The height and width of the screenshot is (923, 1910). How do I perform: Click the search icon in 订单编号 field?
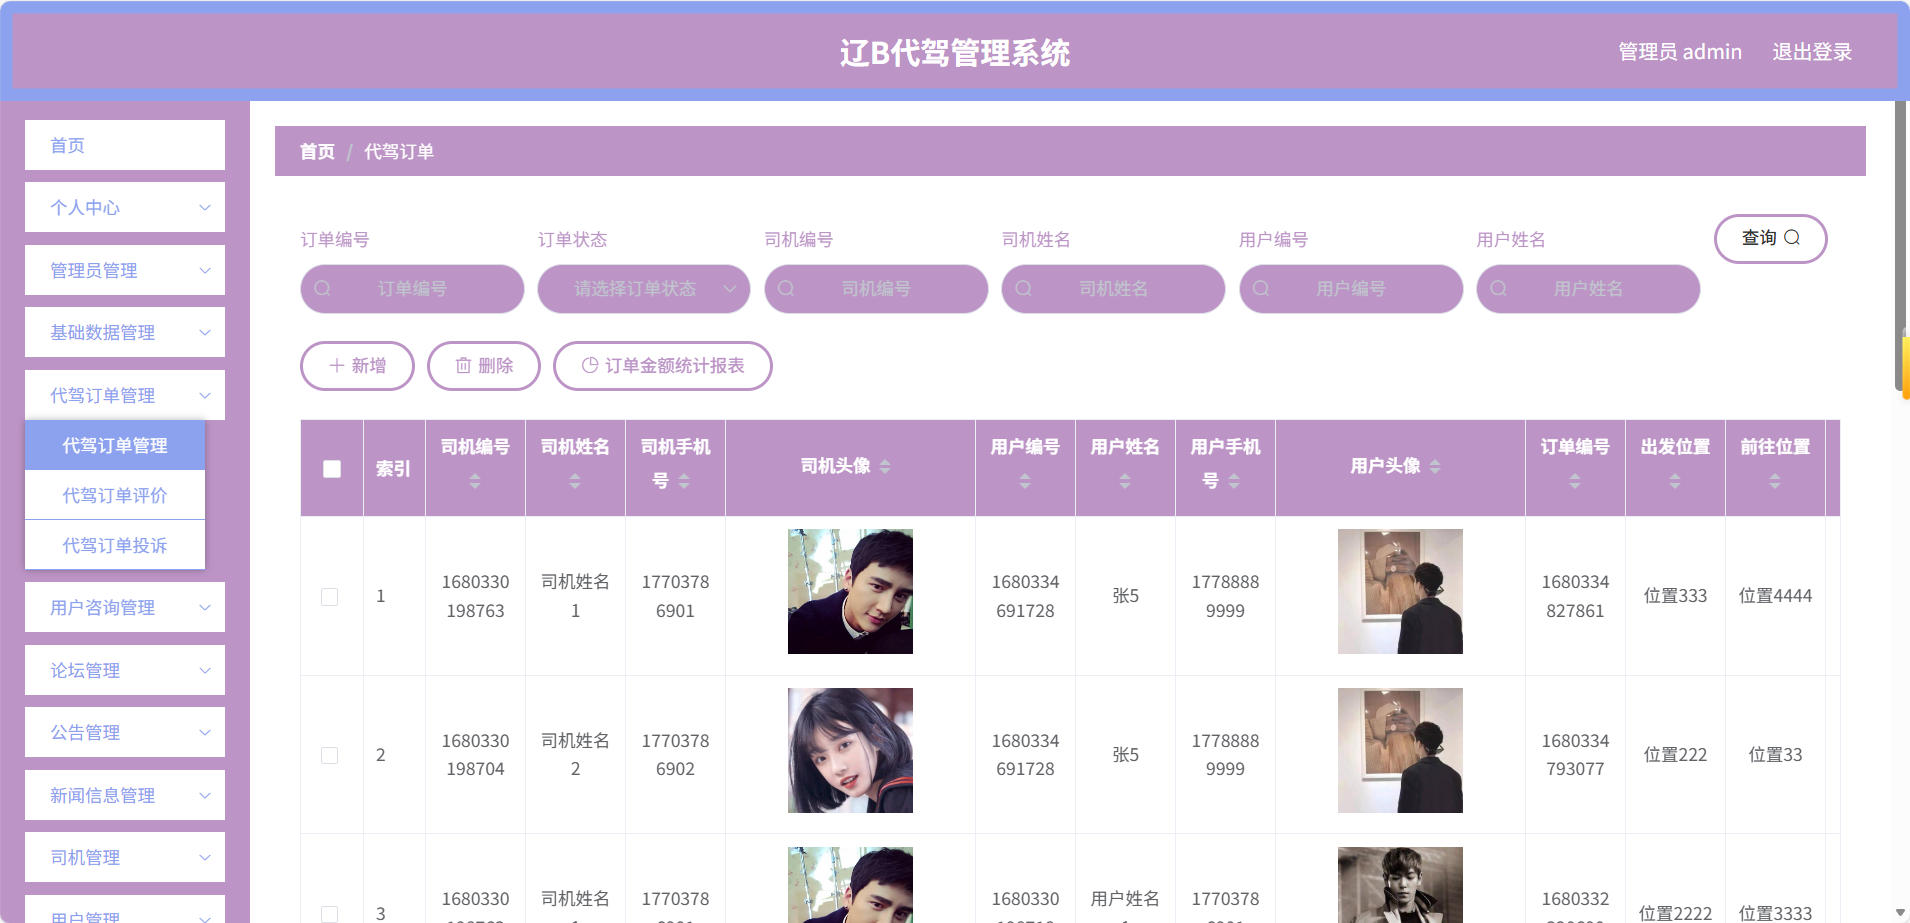pos(322,289)
